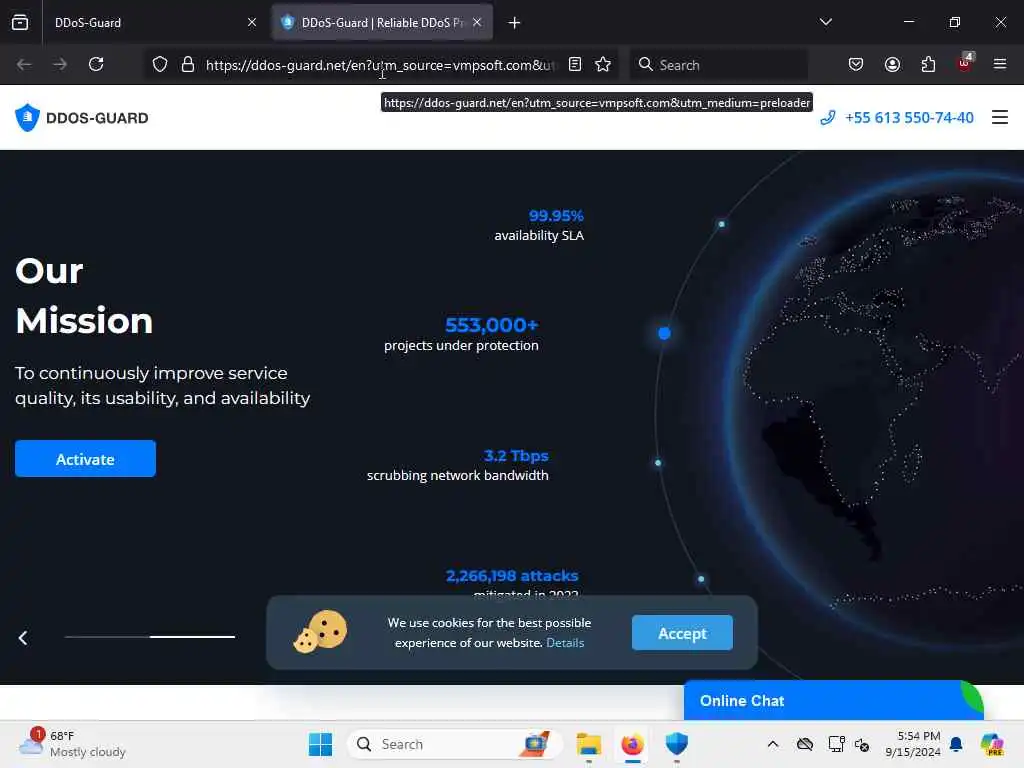
Task: Open File Explorer from taskbar
Action: 588,744
